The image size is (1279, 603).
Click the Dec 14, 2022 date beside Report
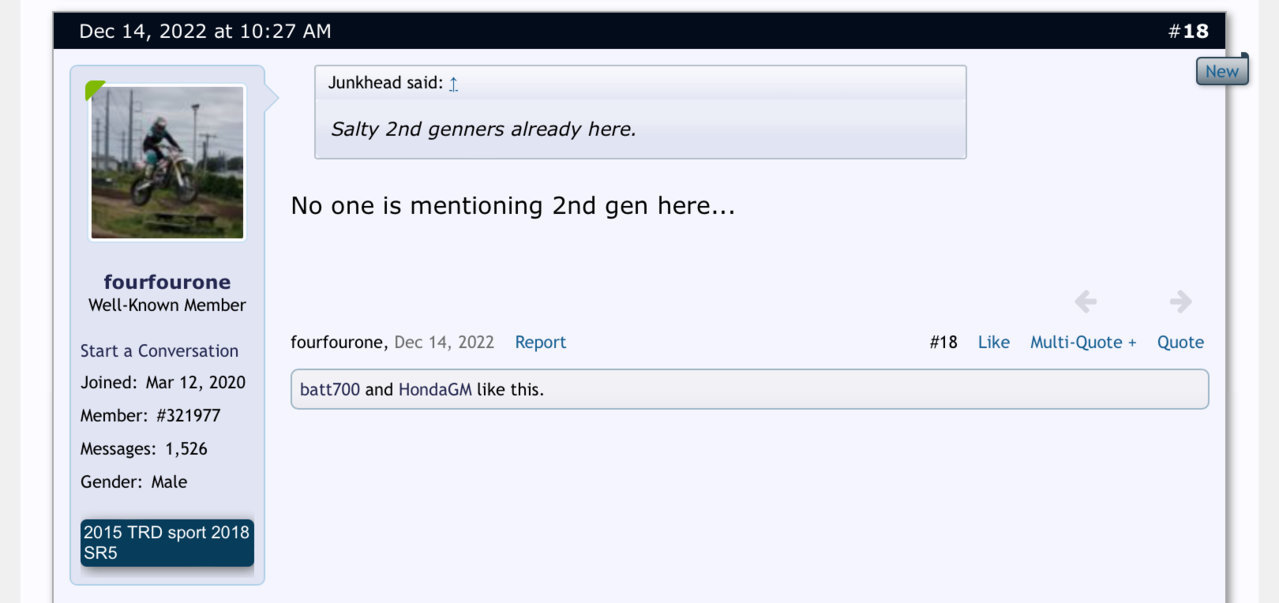(x=444, y=342)
